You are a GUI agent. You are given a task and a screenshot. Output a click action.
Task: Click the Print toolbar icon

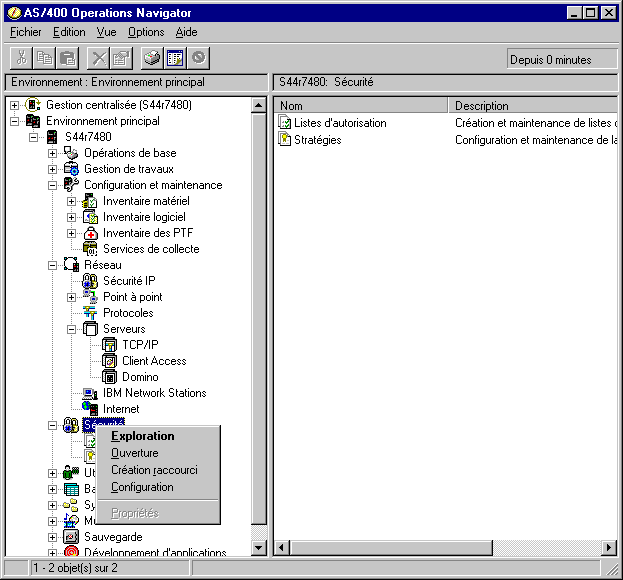click(x=153, y=58)
